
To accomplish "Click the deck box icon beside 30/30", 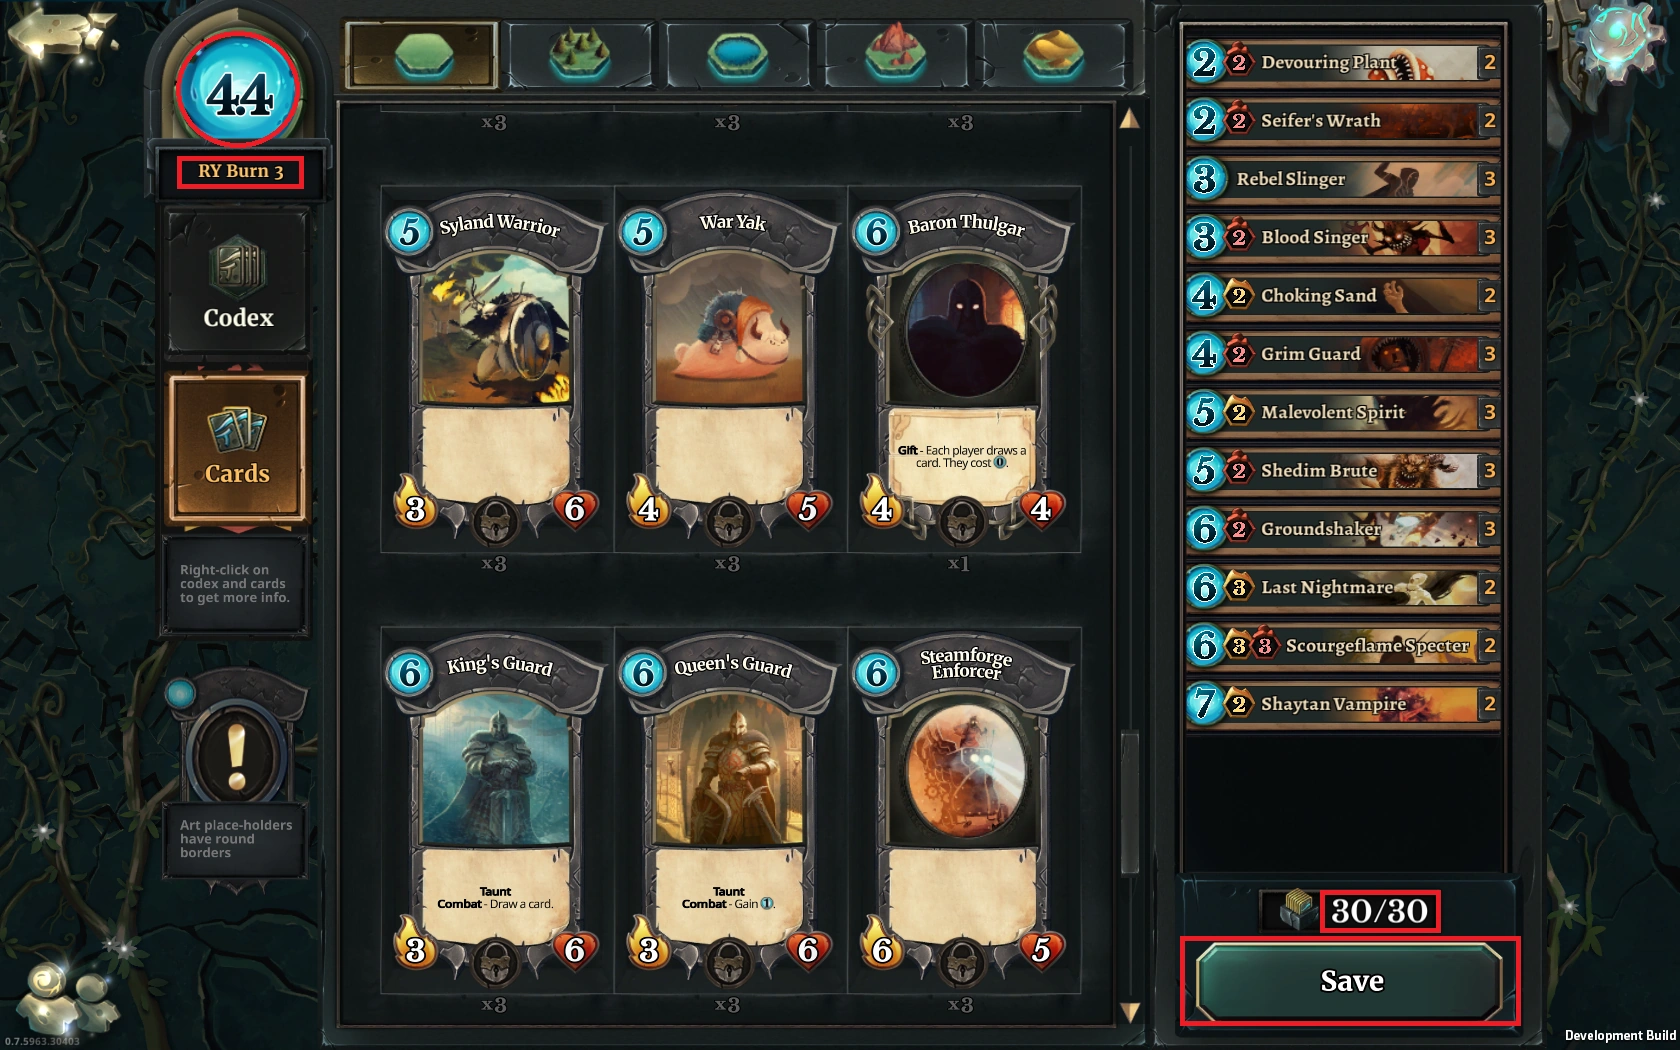I will [x=1293, y=910].
